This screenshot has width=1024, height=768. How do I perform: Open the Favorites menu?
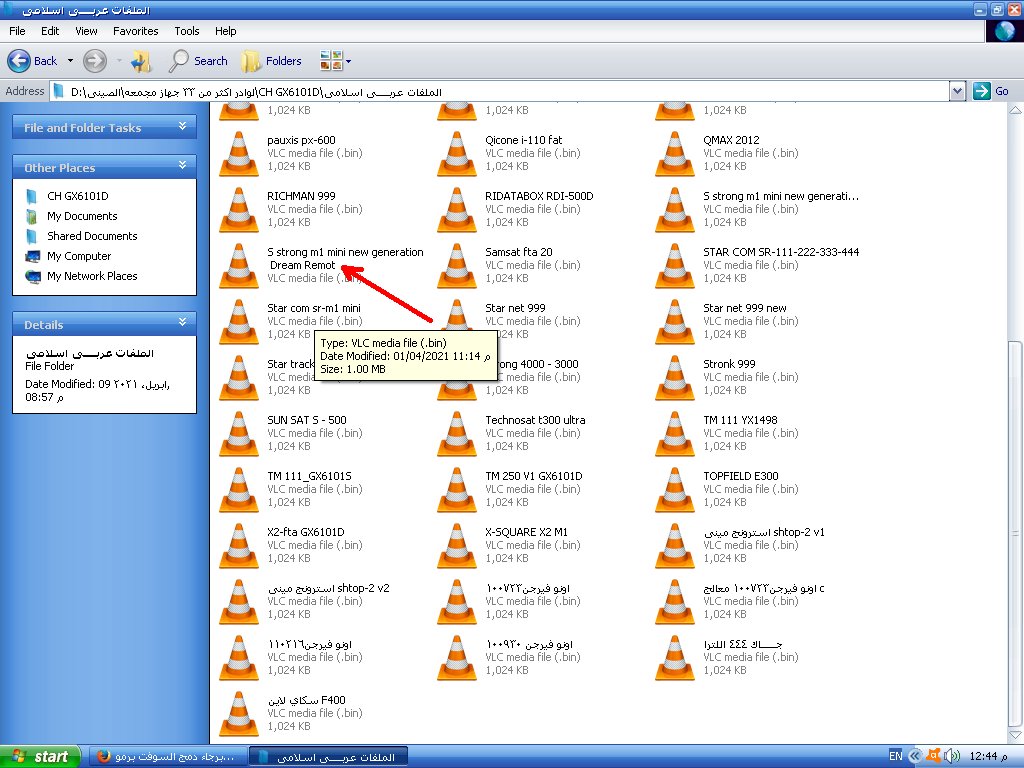pos(136,31)
